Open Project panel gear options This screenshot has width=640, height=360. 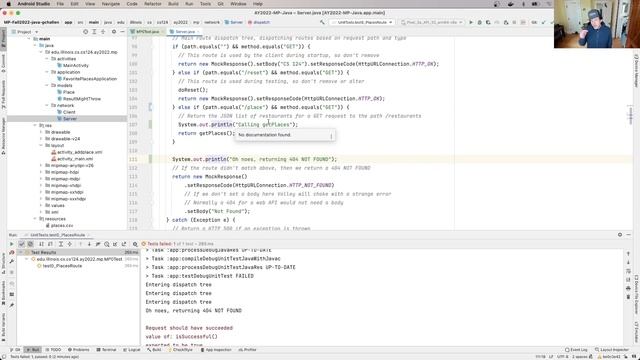pos(114,32)
